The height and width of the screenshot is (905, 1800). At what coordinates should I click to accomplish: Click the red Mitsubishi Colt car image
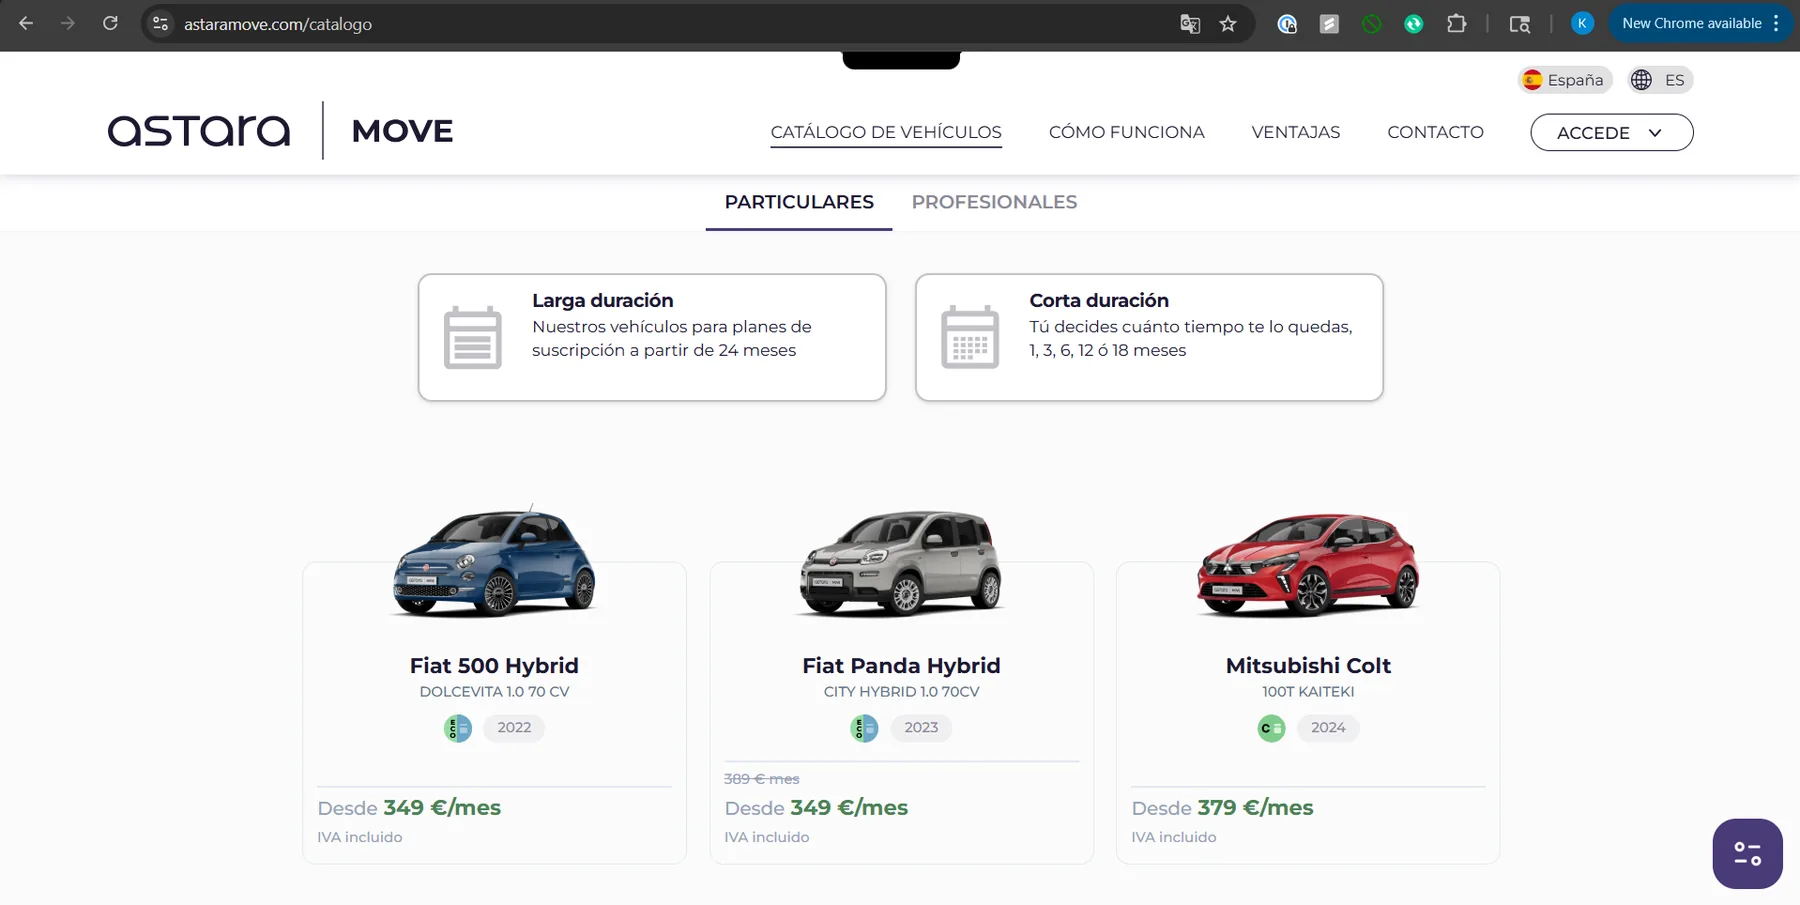[1308, 563]
